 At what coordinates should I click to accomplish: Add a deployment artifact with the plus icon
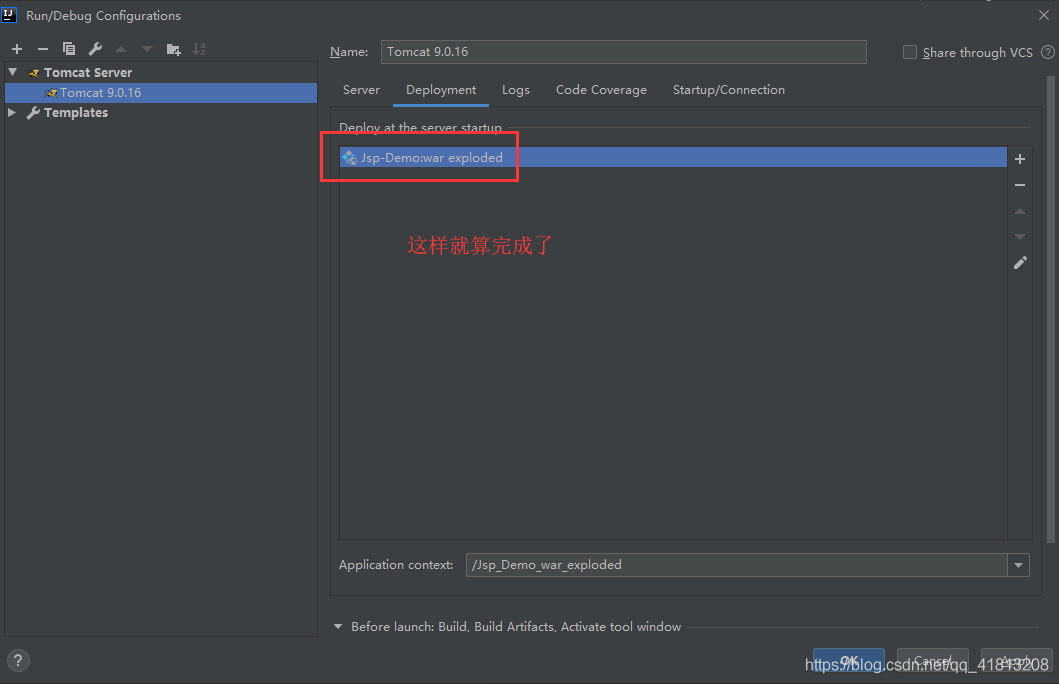pyautogui.click(x=1019, y=158)
